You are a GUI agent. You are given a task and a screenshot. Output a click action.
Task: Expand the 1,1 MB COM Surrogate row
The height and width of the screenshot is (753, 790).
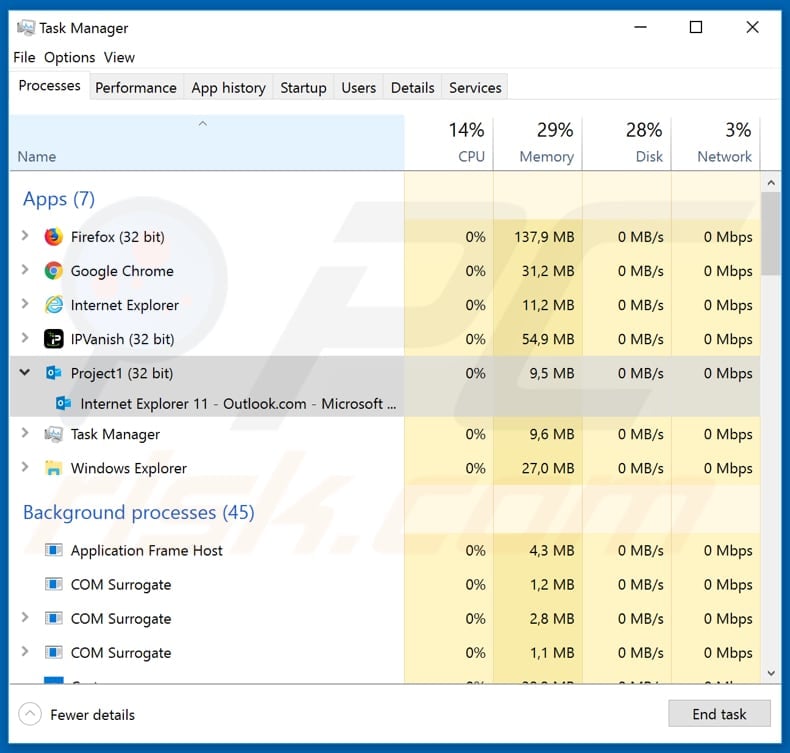(24, 651)
